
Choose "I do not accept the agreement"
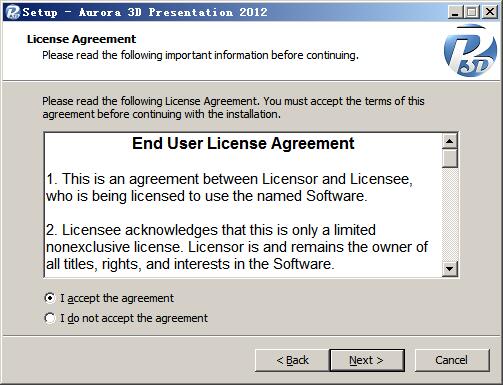[x=126, y=318]
